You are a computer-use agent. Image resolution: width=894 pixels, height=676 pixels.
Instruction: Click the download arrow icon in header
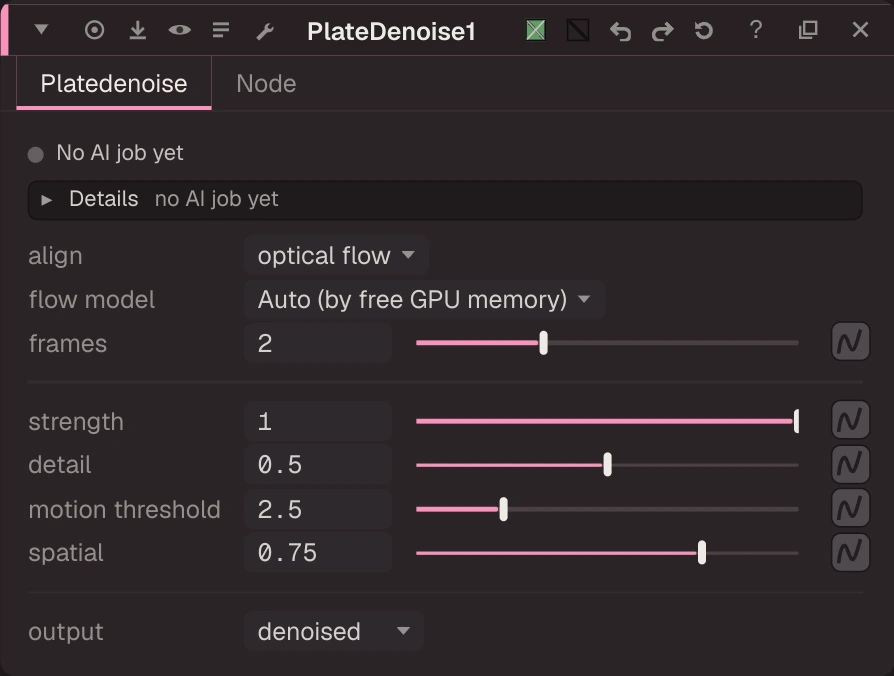click(137, 30)
